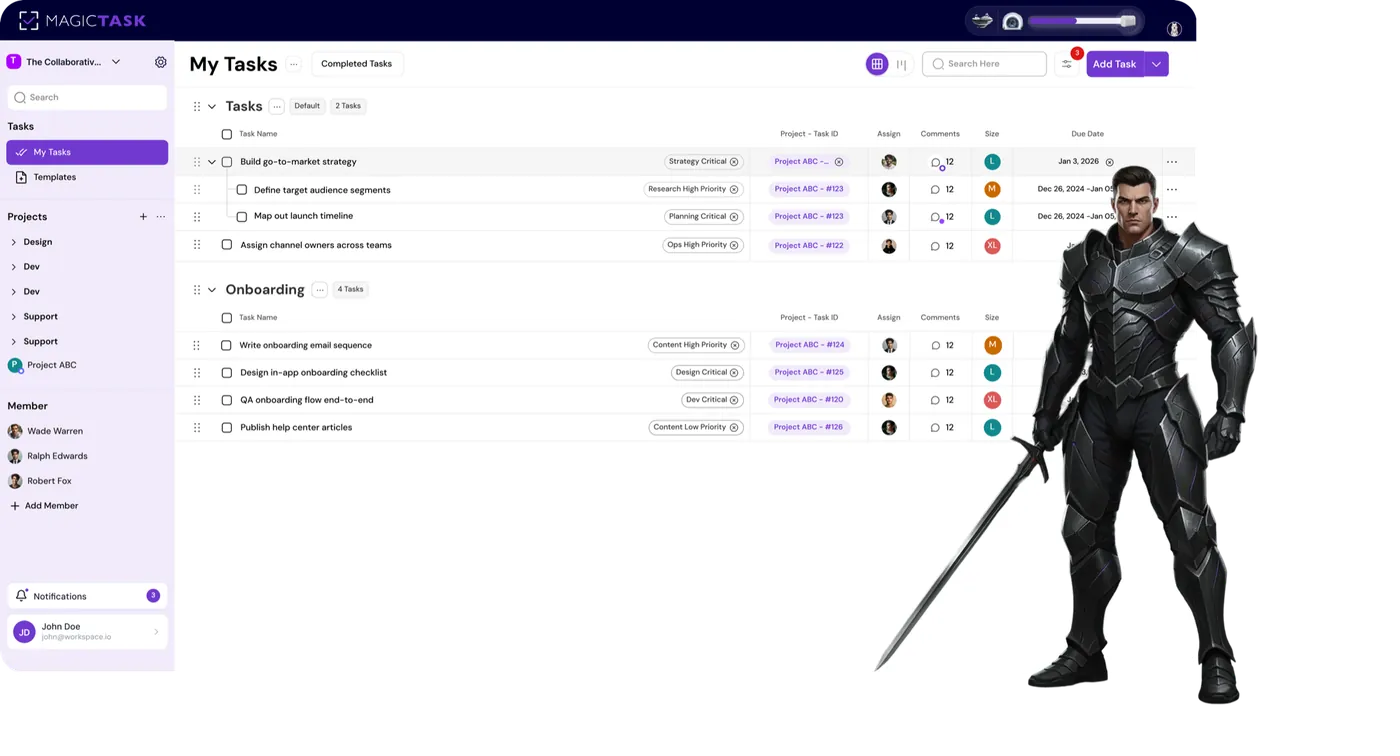Switch to board columns view icon

click(x=902, y=64)
